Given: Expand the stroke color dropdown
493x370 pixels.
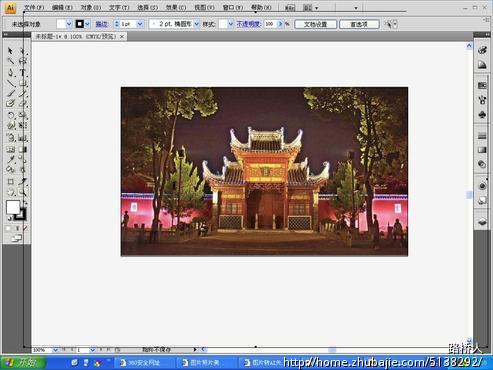Looking at the screenshot, I should pos(88,24).
